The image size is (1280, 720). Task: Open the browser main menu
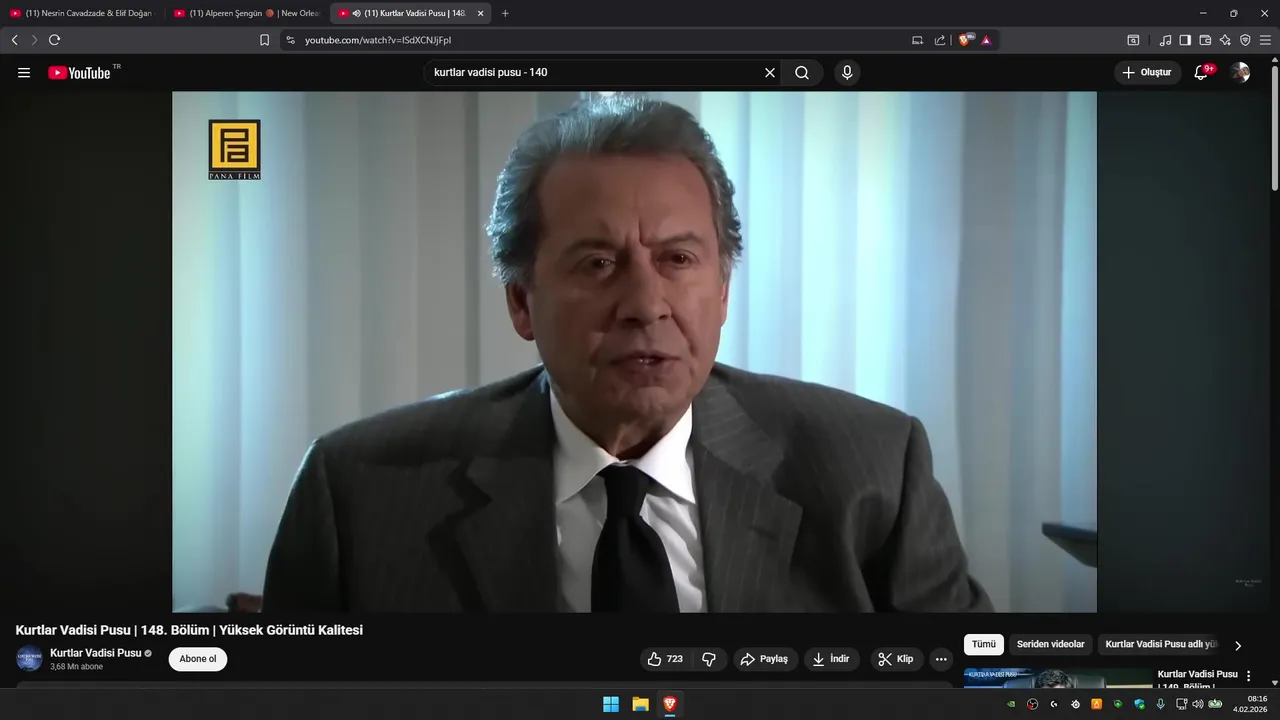[1265, 40]
